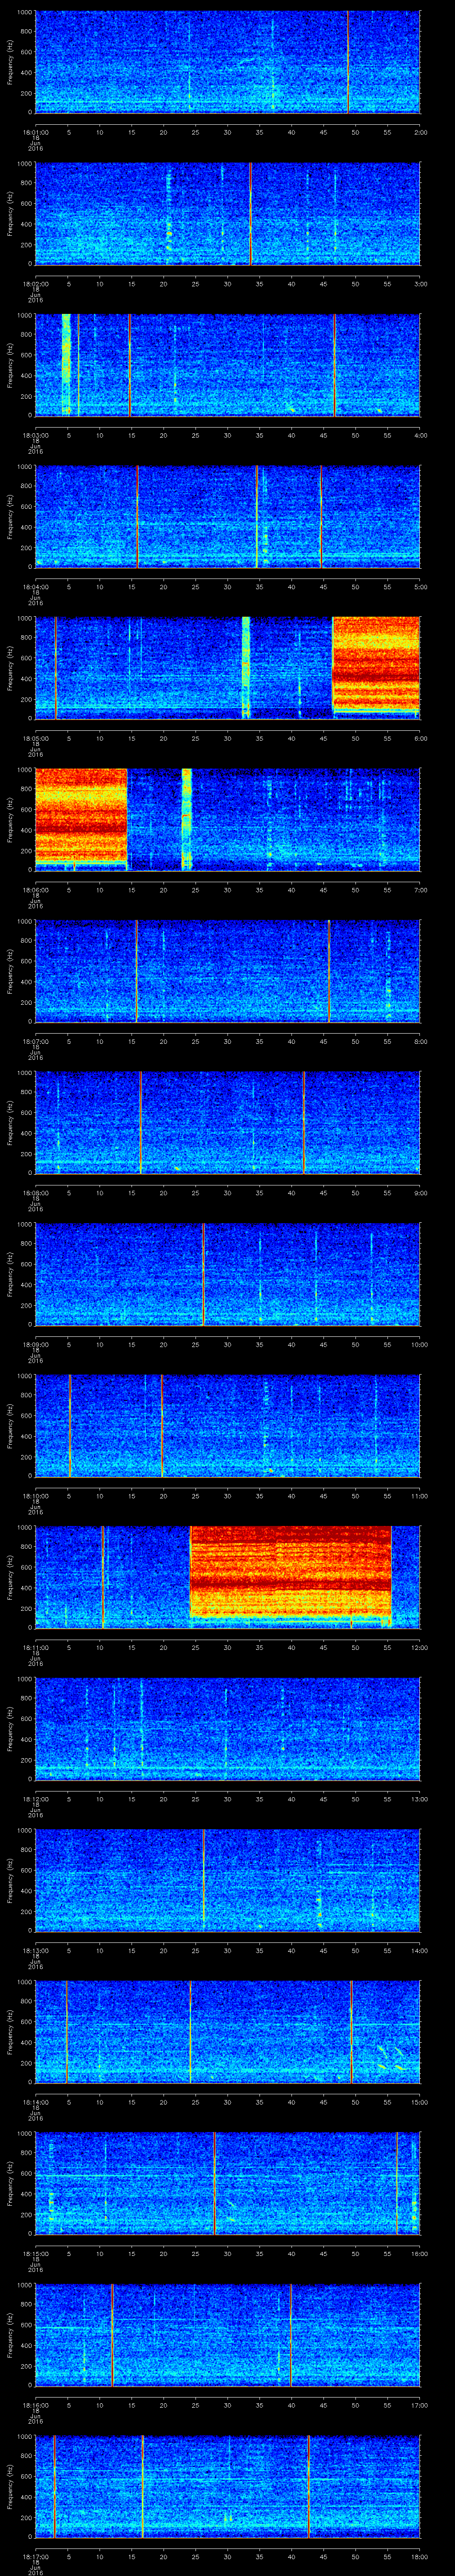Click the '2:00' end time label
This screenshot has width=455, height=2576.
coord(420,132)
